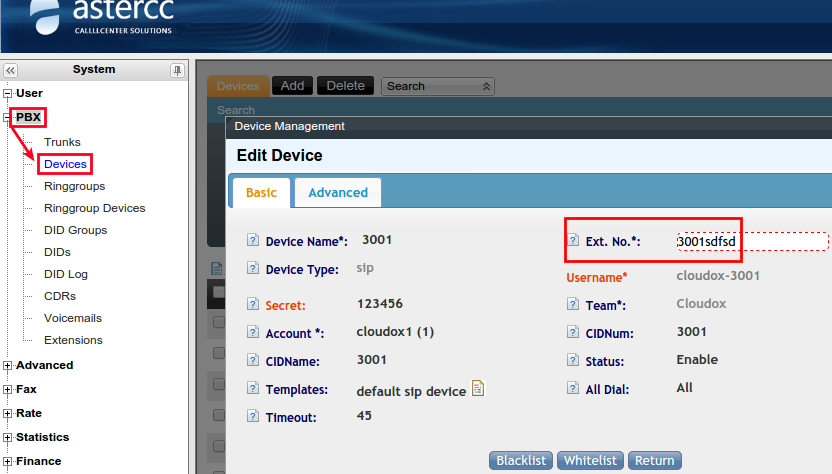This screenshot has height=474, width=832.
Task: Expand the Advanced tree node
Action: click(x=8, y=366)
